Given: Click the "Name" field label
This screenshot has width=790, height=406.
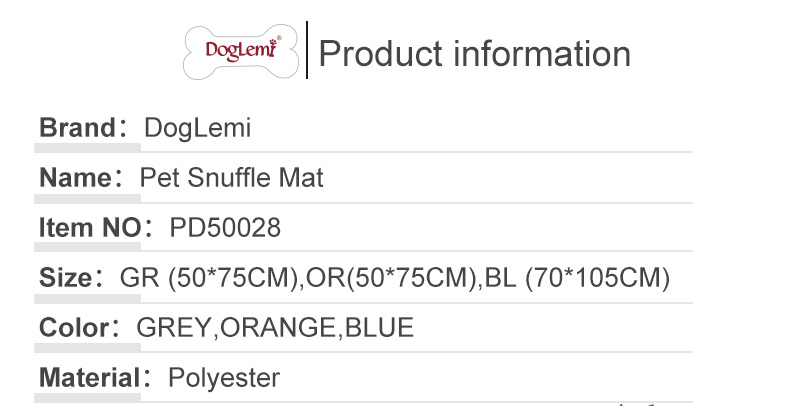Looking at the screenshot, I should click(x=74, y=178).
